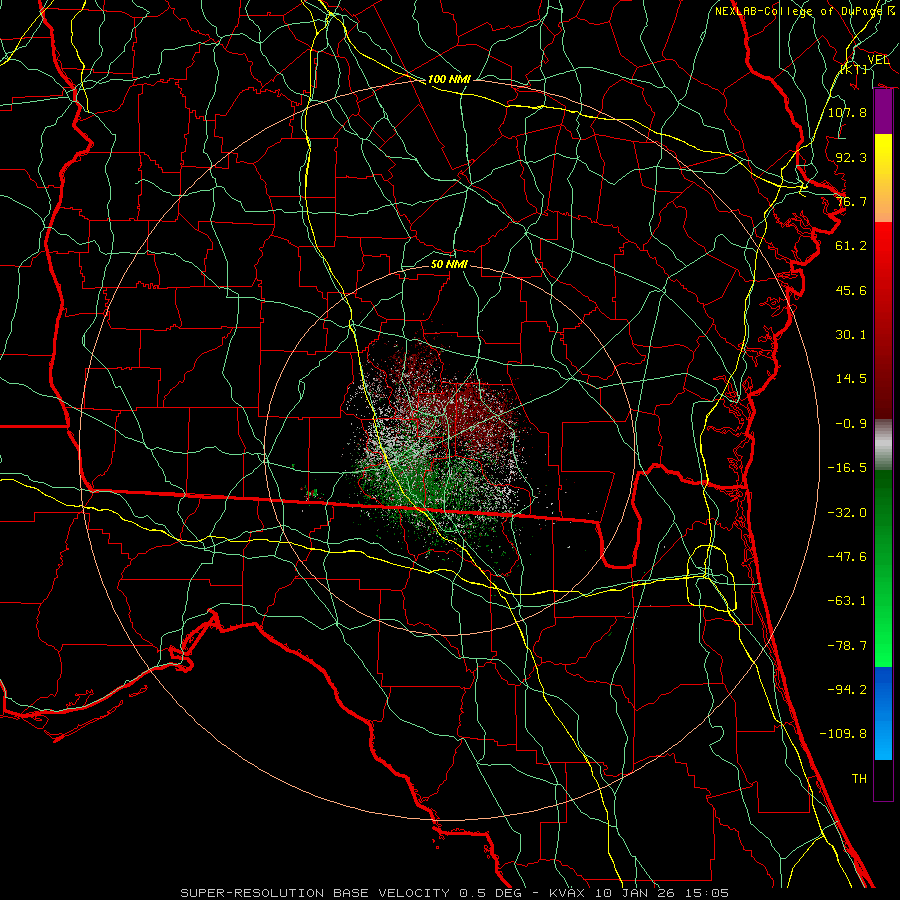Click the '10 JAN 26' date stamp
Viewport: 900px width, 900px height.
coord(634,893)
